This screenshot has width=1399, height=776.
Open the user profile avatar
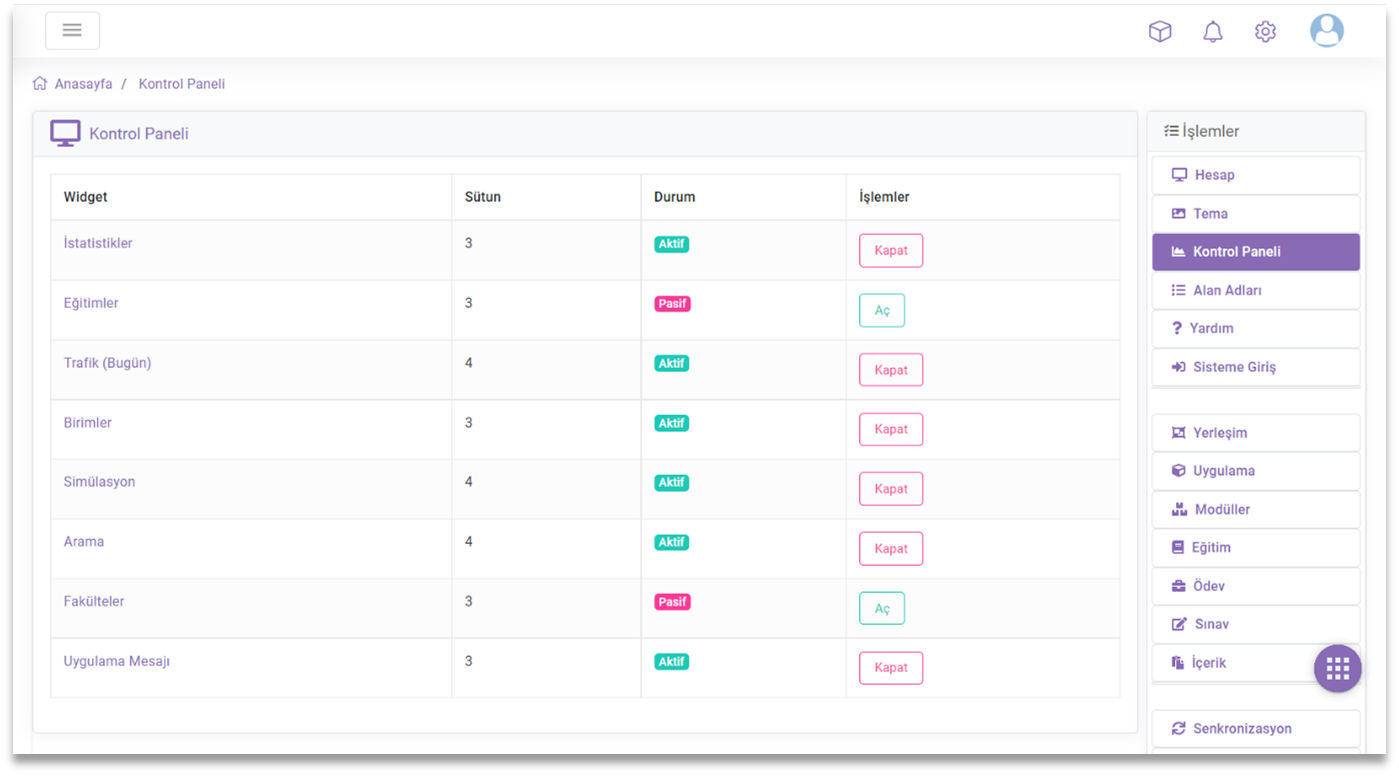(x=1326, y=31)
